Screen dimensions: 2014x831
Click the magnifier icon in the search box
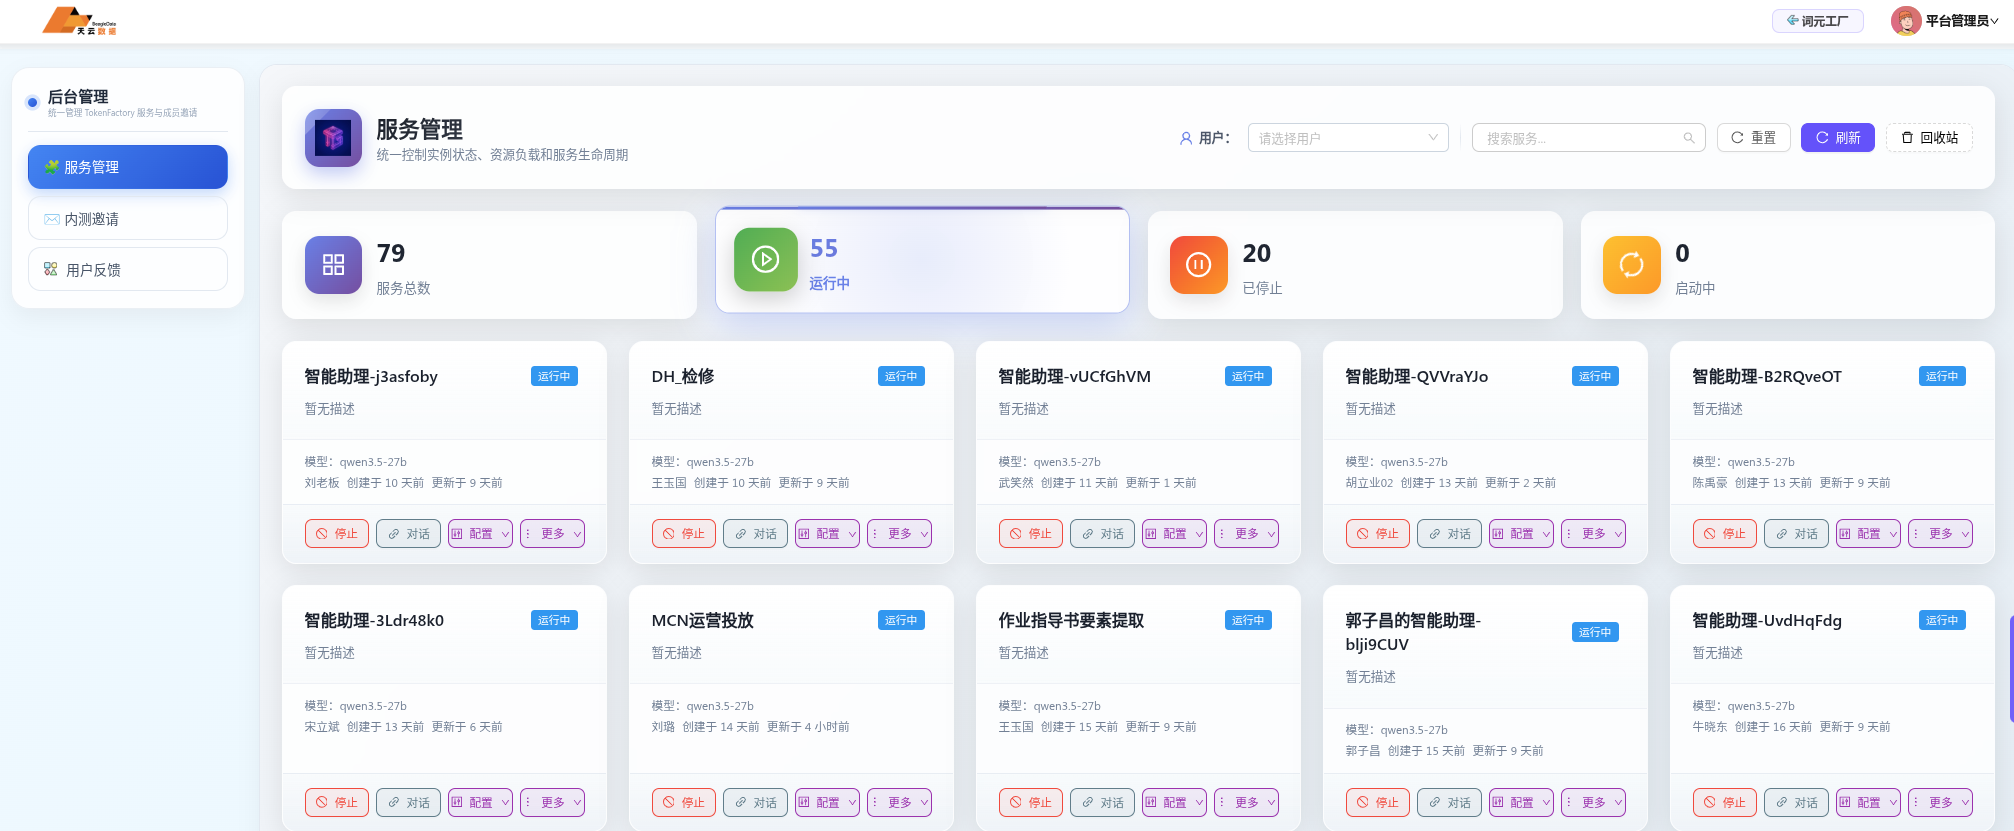click(x=1689, y=139)
